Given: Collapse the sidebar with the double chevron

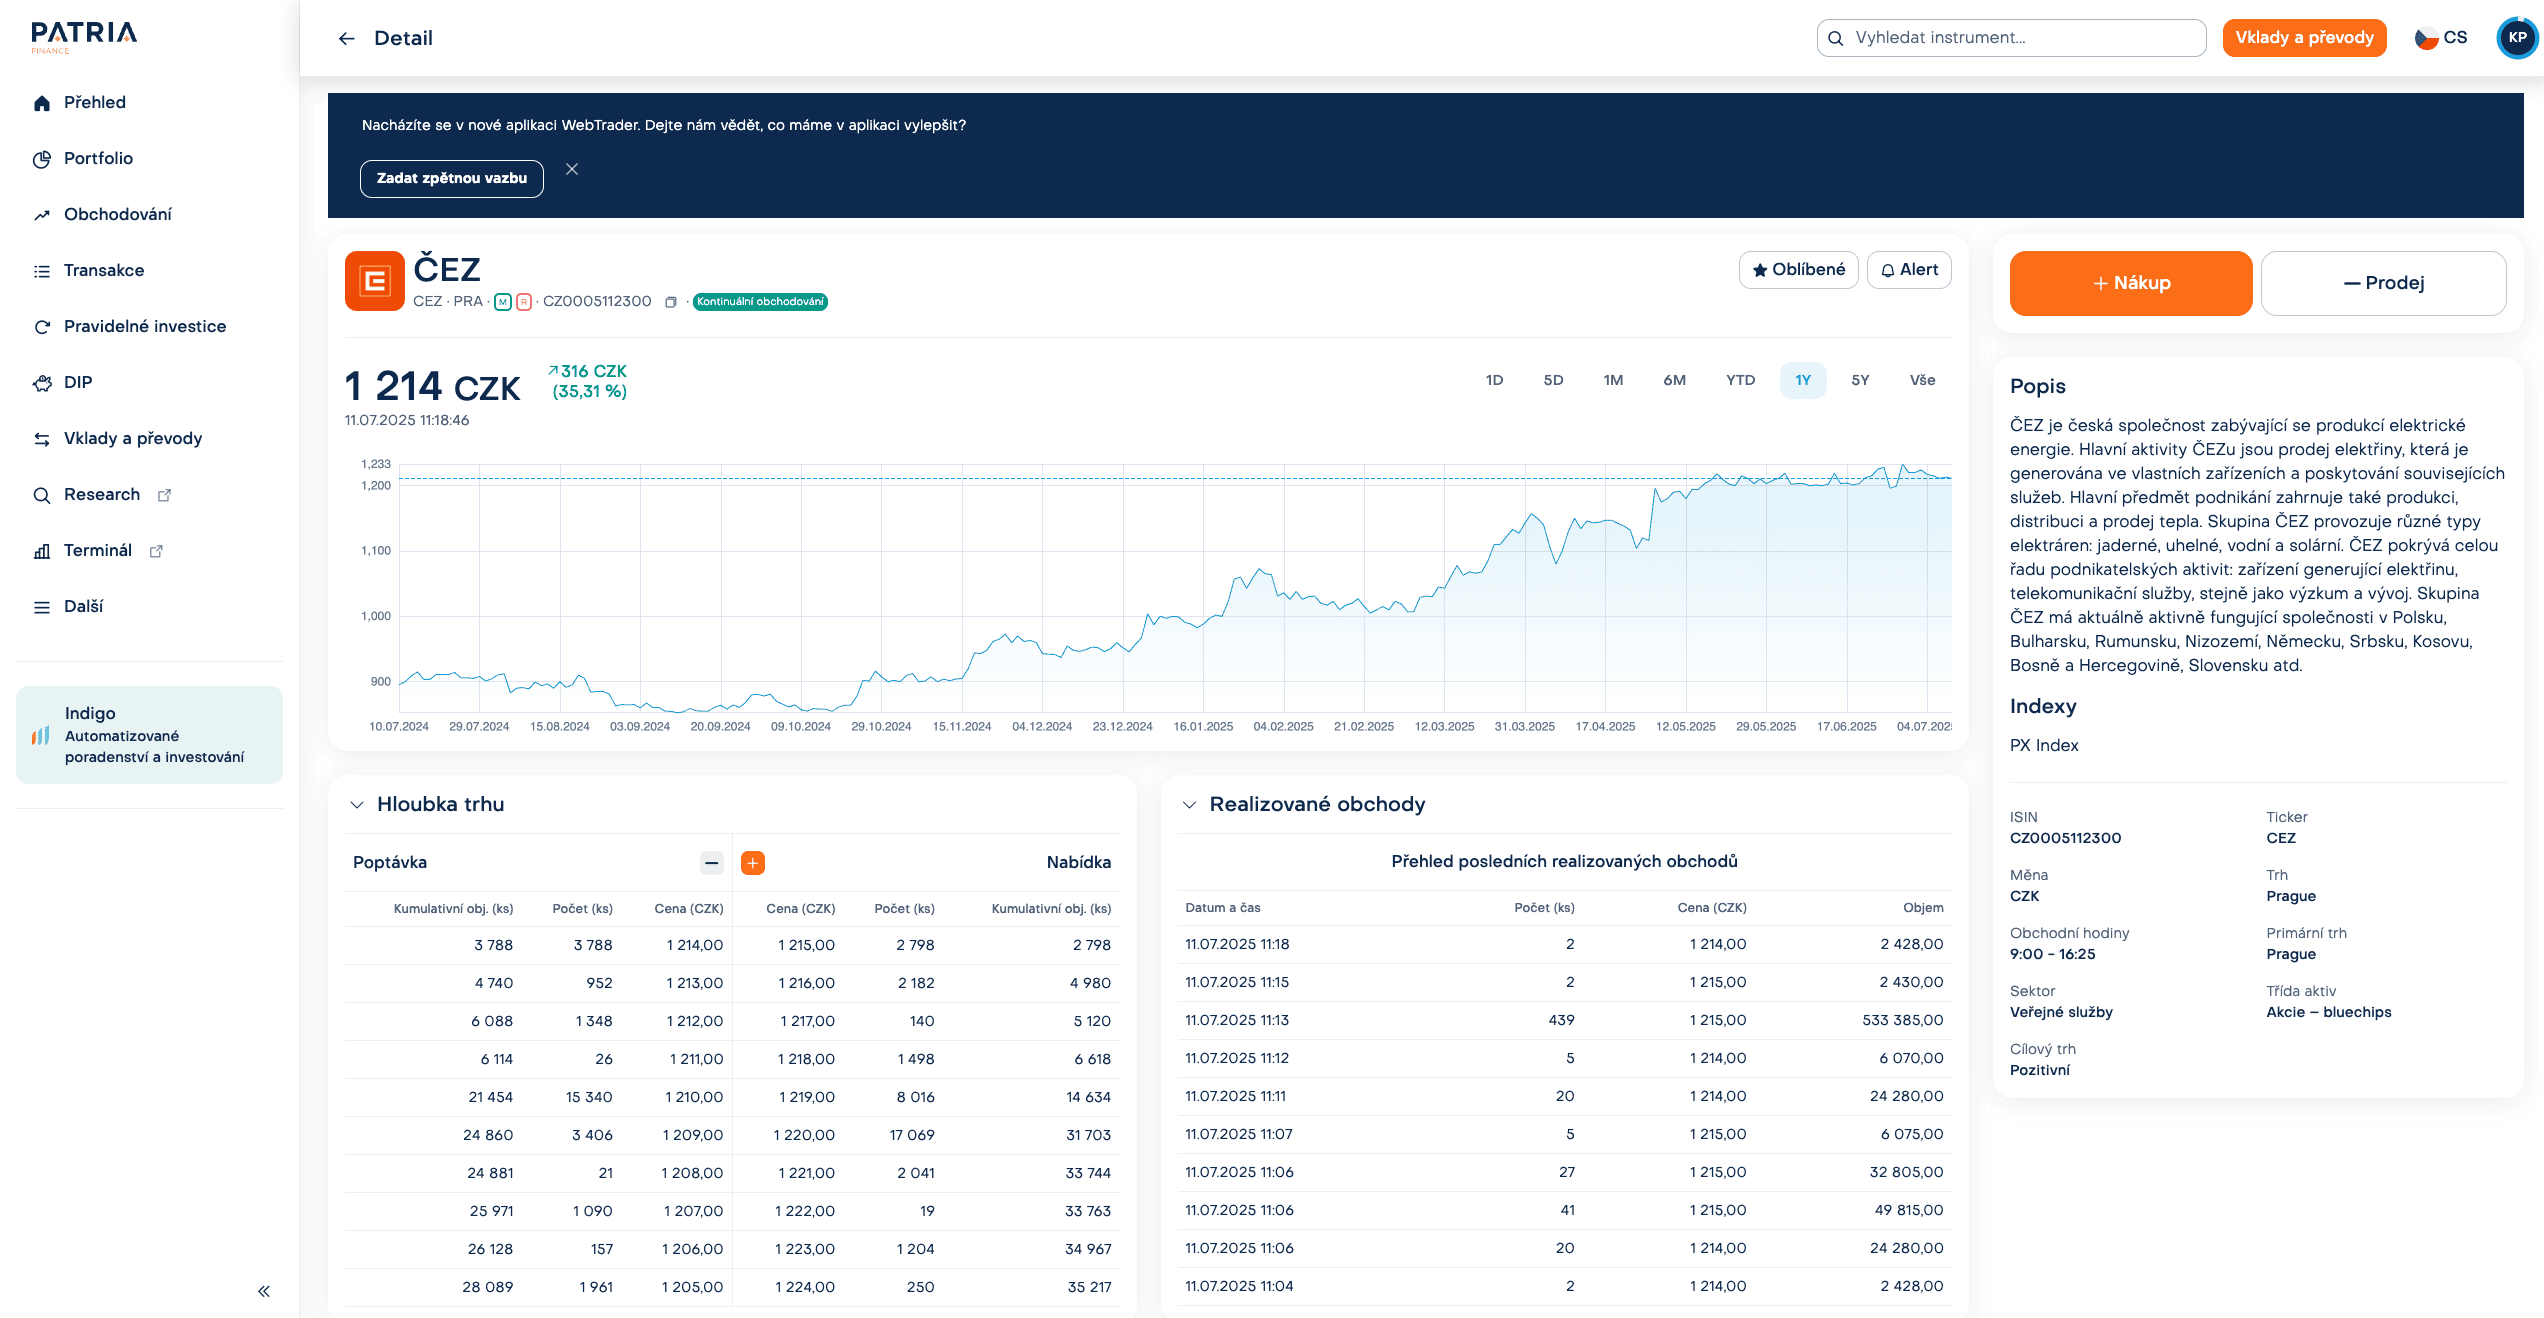Looking at the screenshot, I should tap(264, 1291).
